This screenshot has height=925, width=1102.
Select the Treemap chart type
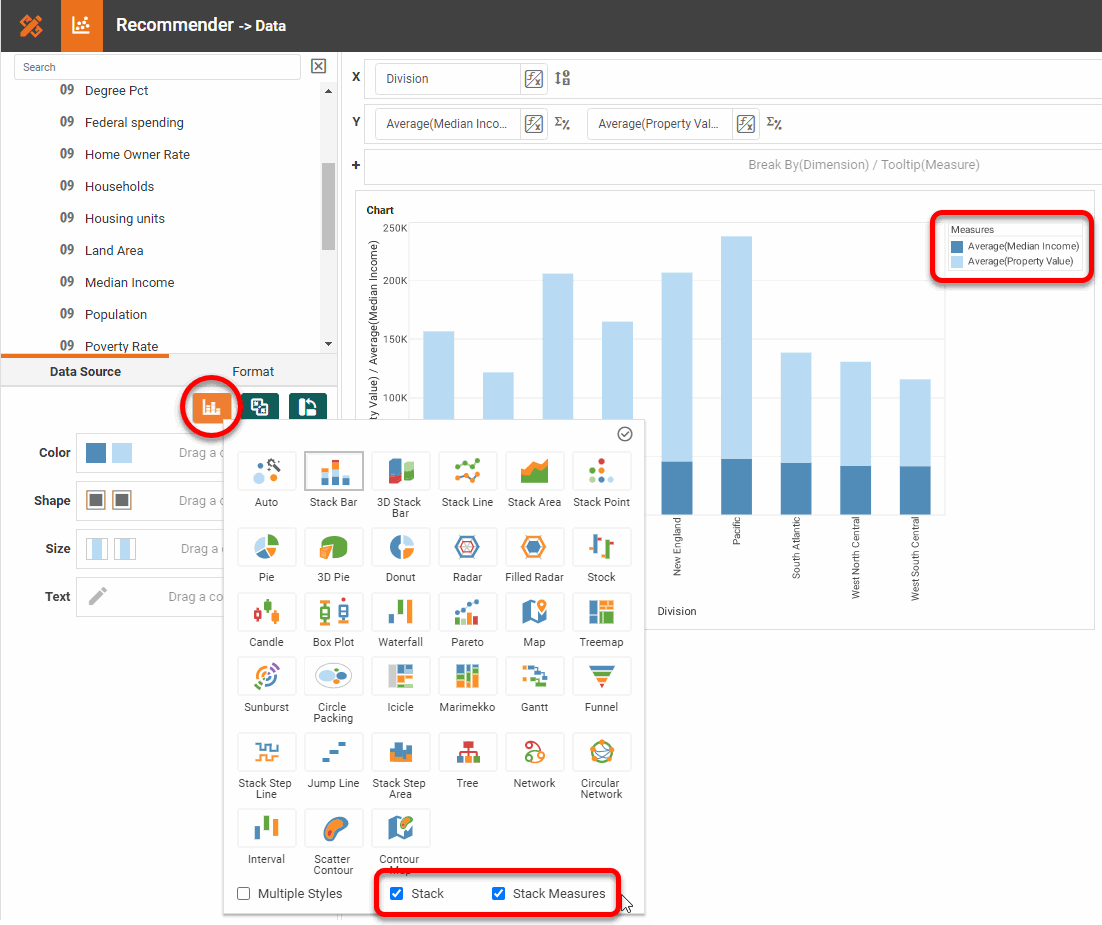click(x=601, y=612)
